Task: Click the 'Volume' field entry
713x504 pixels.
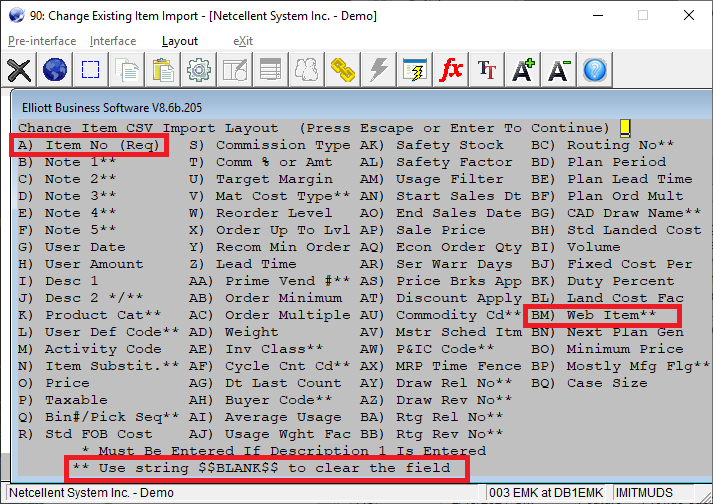Action: tap(576, 247)
